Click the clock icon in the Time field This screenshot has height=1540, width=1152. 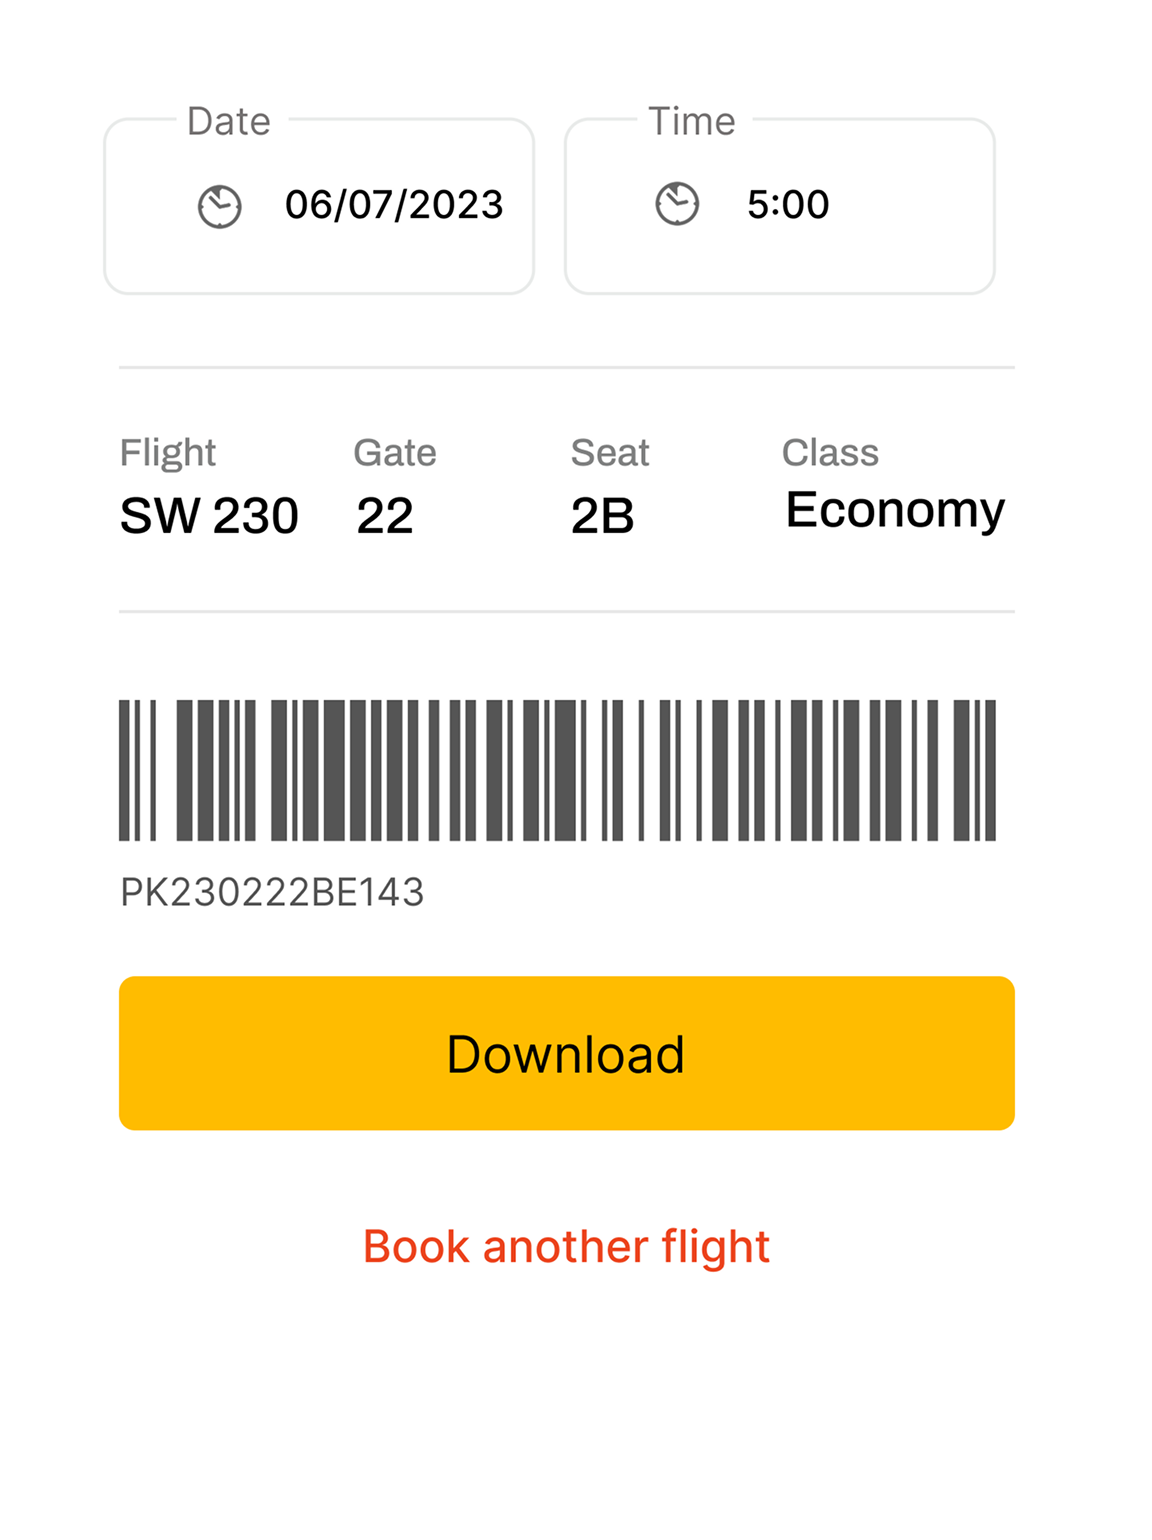[x=677, y=204]
